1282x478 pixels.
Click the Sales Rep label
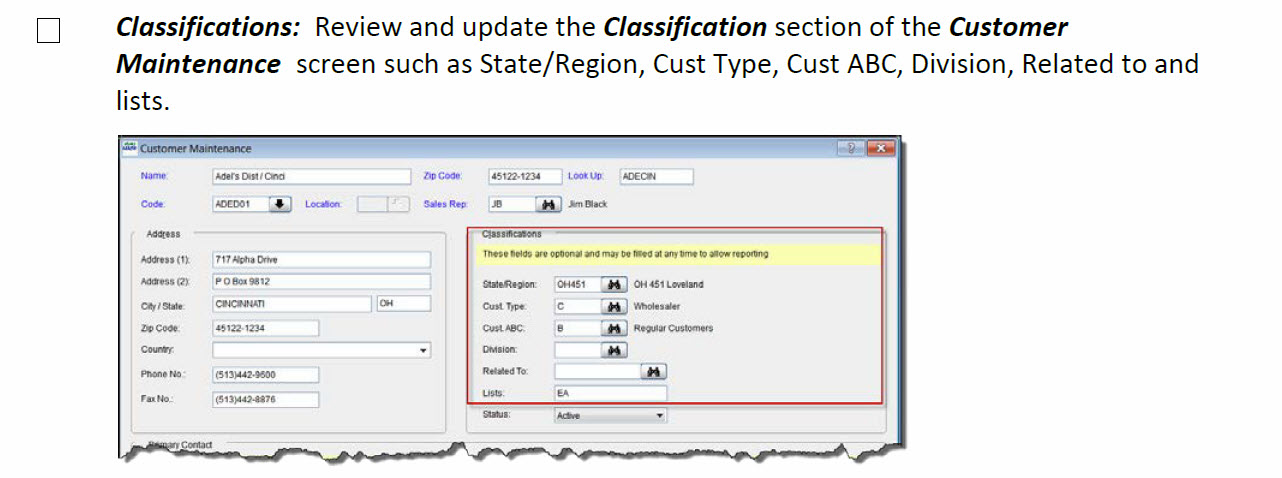pyautogui.click(x=445, y=204)
